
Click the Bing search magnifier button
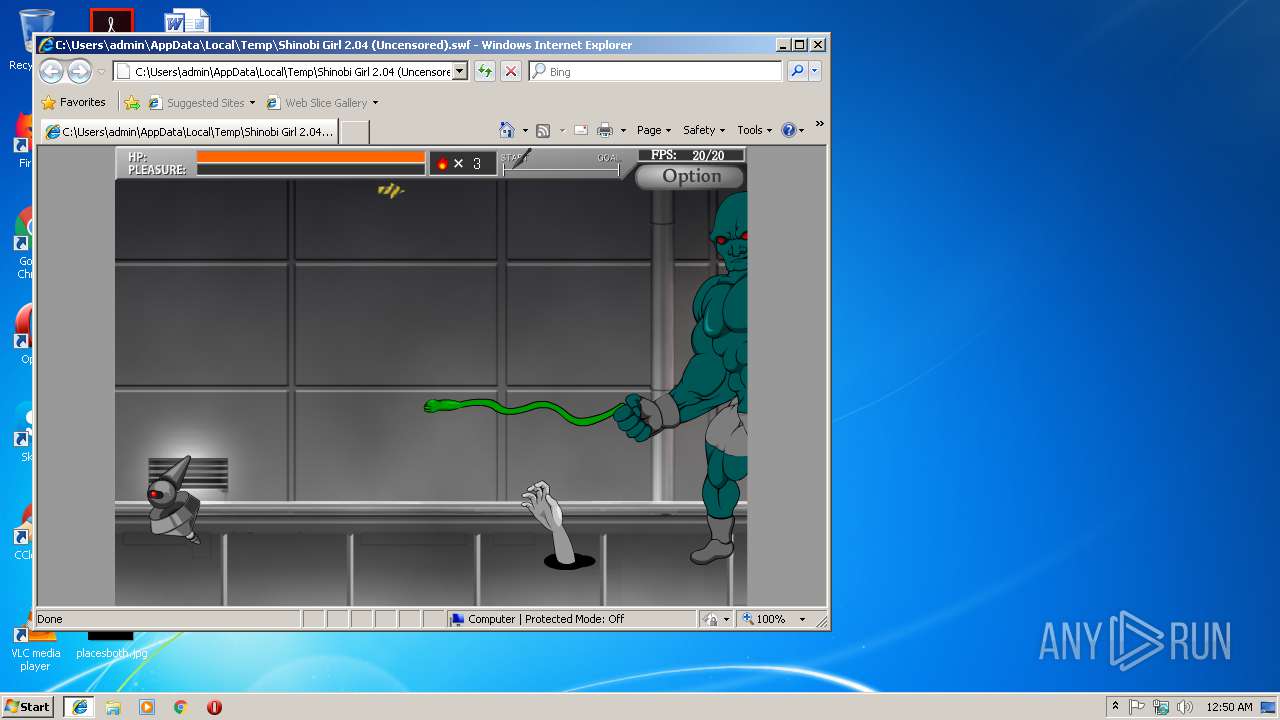tap(797, 71)
